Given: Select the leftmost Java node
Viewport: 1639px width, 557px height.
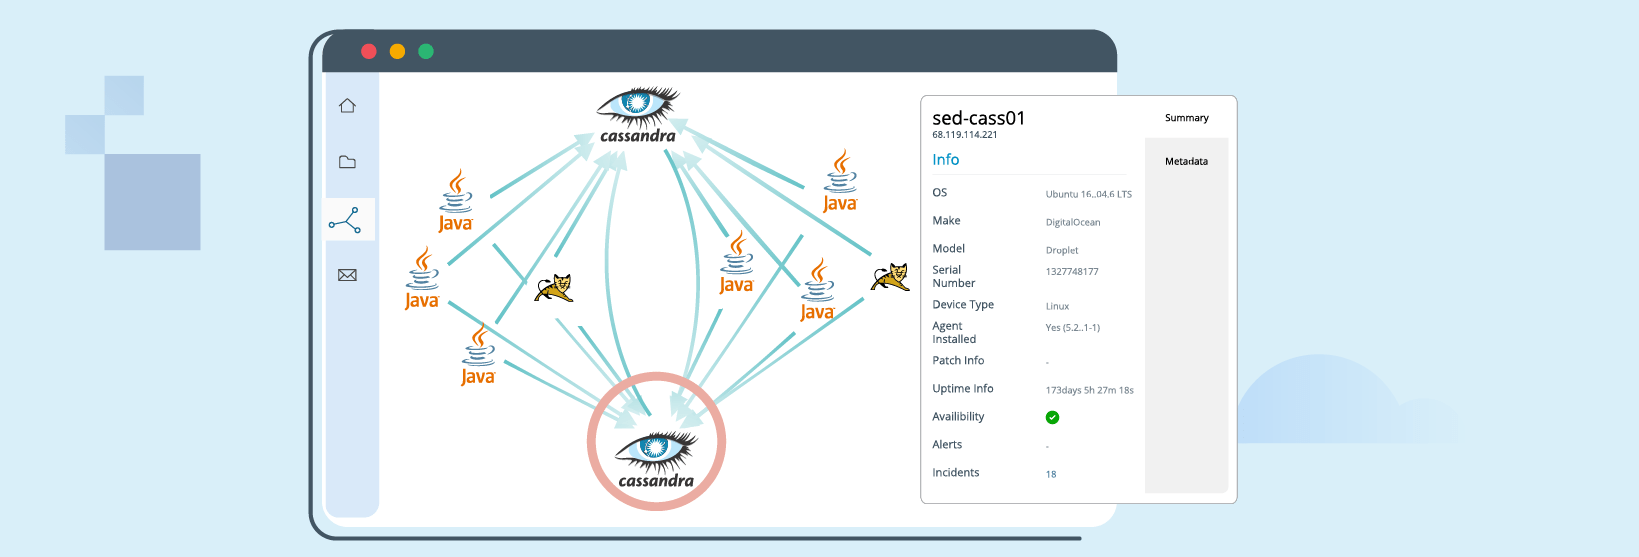Looking at the screenshot, I should pyautogui.click(x=422, y=279).
